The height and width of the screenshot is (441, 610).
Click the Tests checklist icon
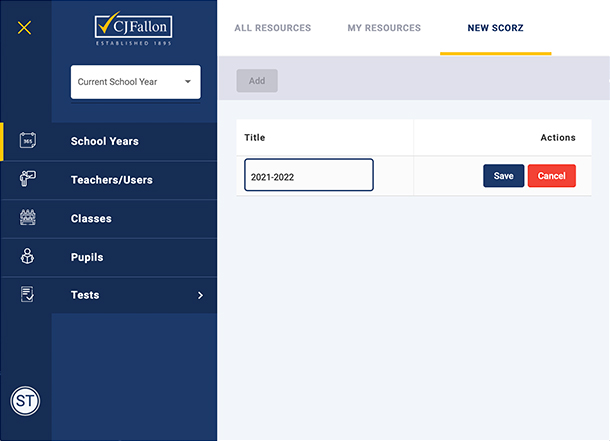pyautogui.click(x=27, y=295)
